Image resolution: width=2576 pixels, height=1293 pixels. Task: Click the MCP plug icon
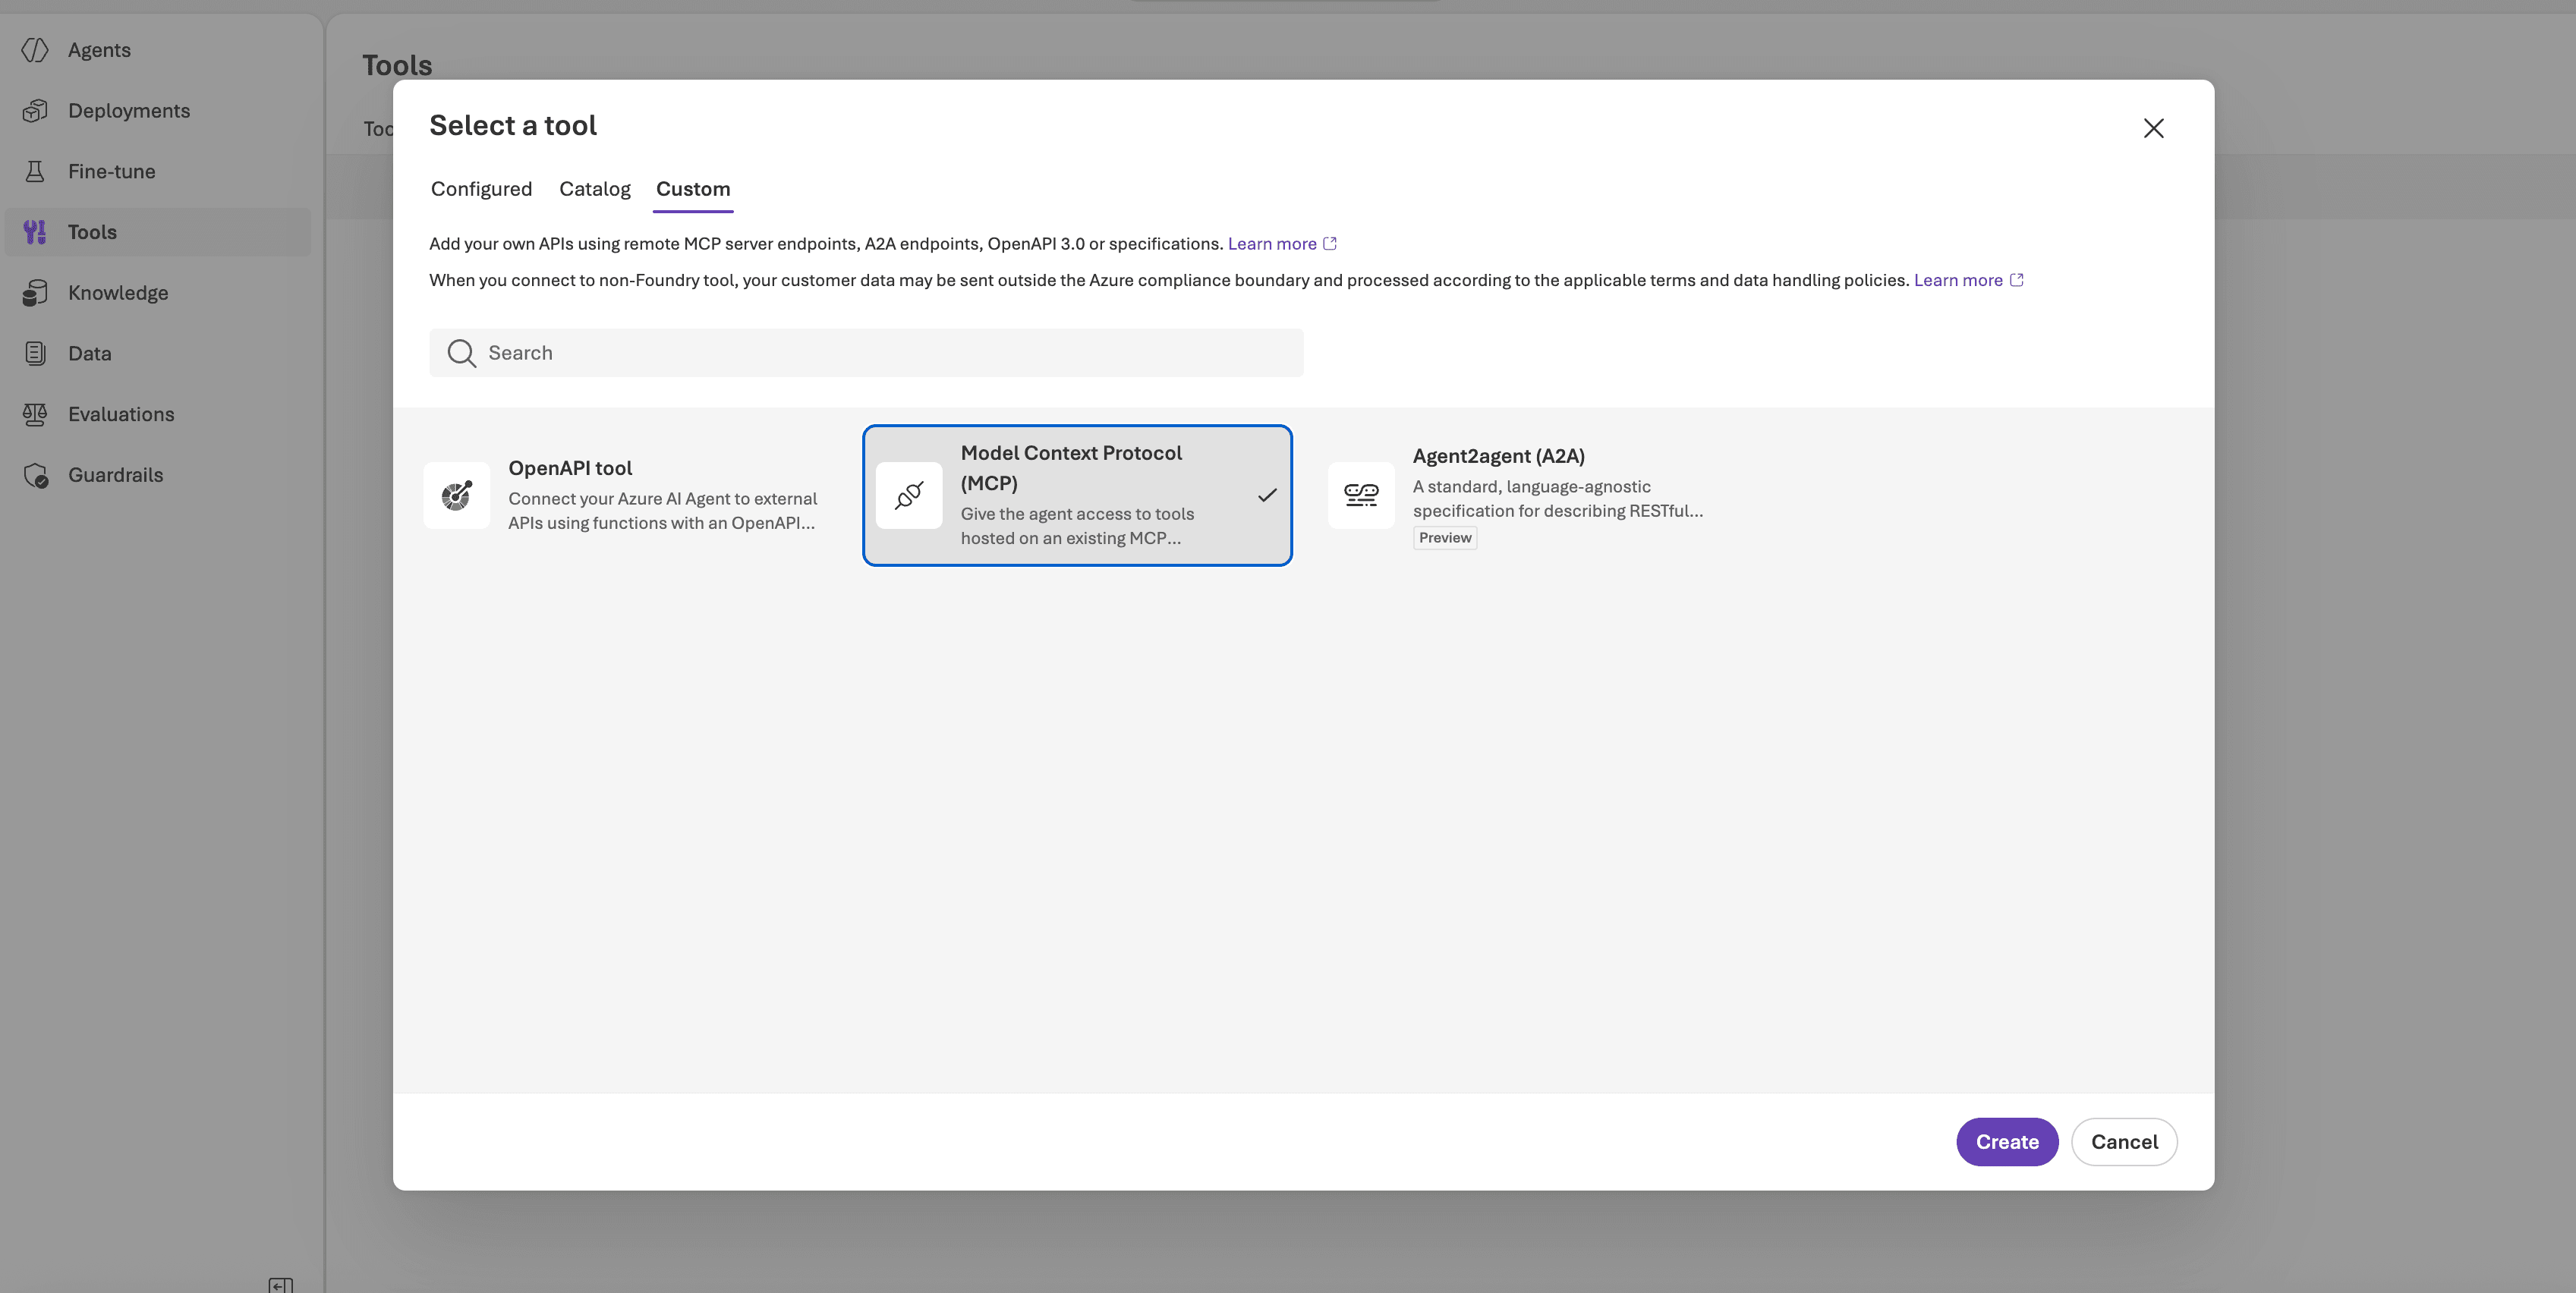pos(909,495)
